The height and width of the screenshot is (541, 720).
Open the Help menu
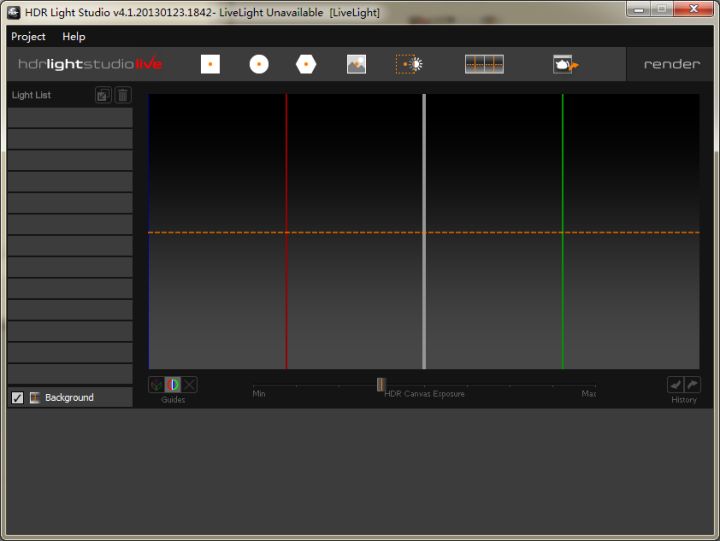[x=73, y=37]
